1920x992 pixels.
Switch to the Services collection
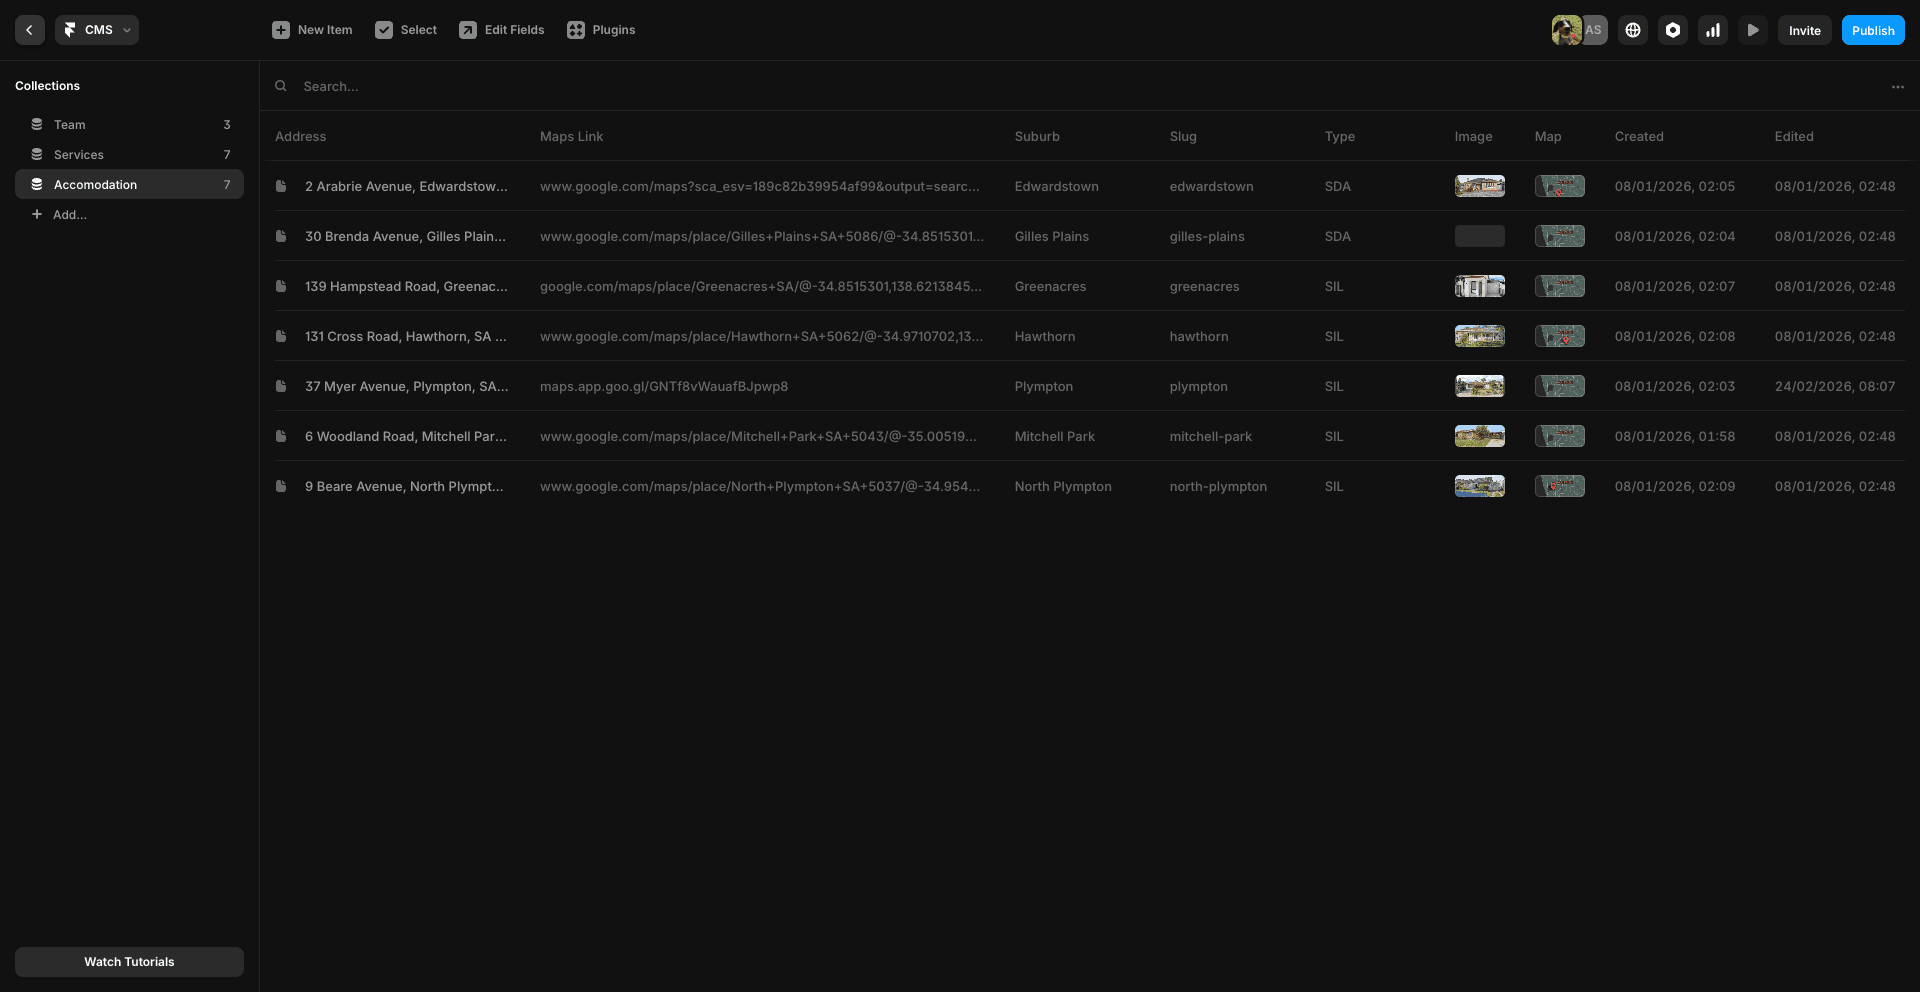coord(78,154)
